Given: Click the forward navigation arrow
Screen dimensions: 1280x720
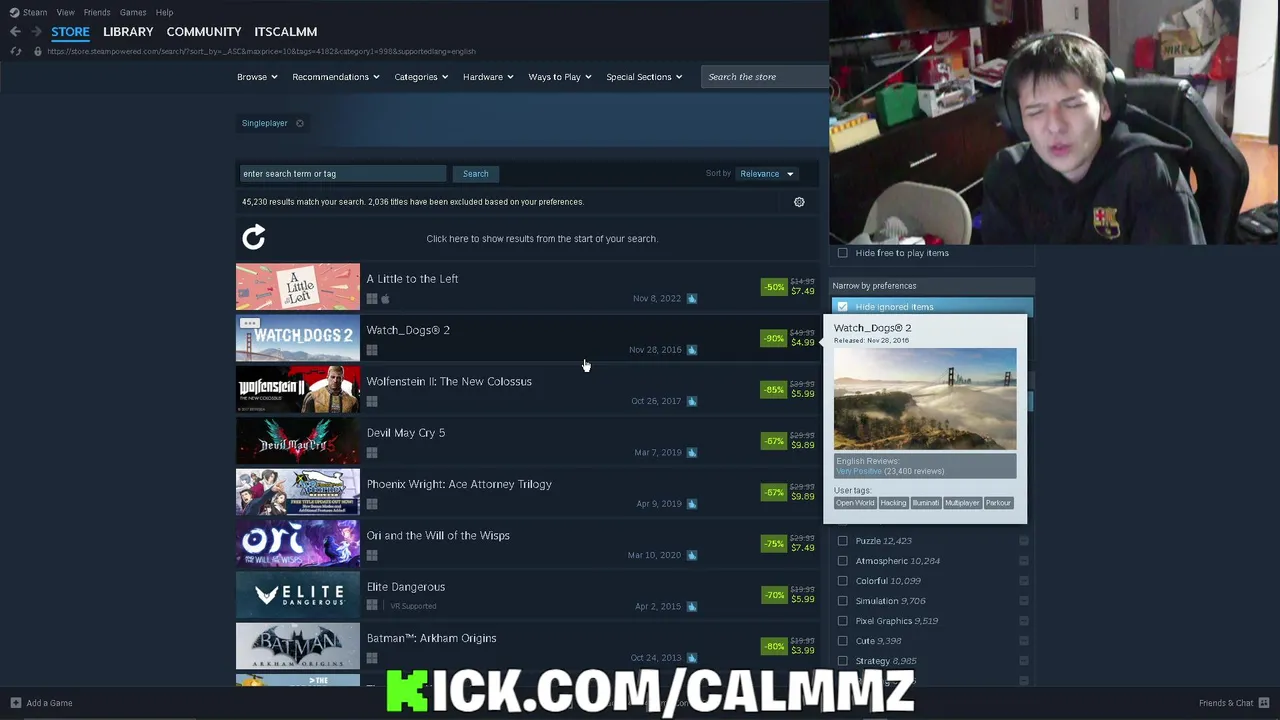Looking at the screenshot, I should click(x=36, y=31).
